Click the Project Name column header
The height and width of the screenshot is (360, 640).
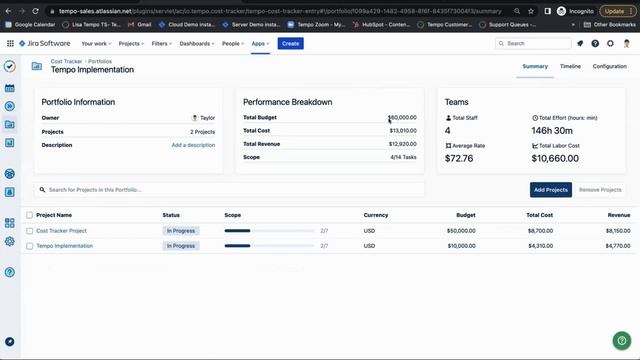click(x=54, y=215)
